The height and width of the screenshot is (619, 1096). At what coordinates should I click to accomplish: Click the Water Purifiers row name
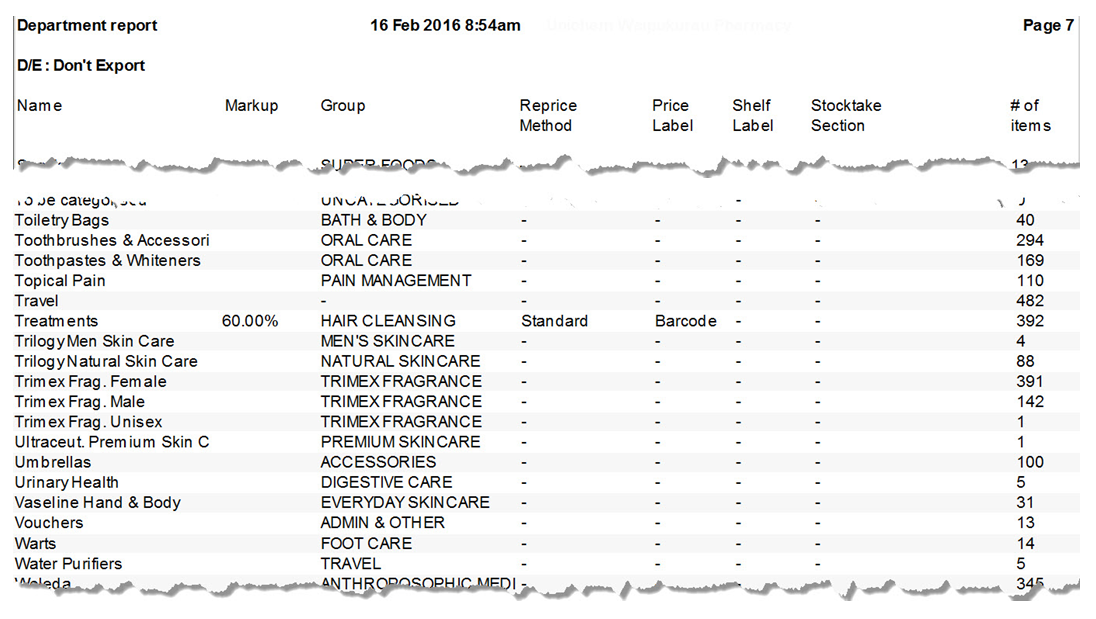click(68, 564)
